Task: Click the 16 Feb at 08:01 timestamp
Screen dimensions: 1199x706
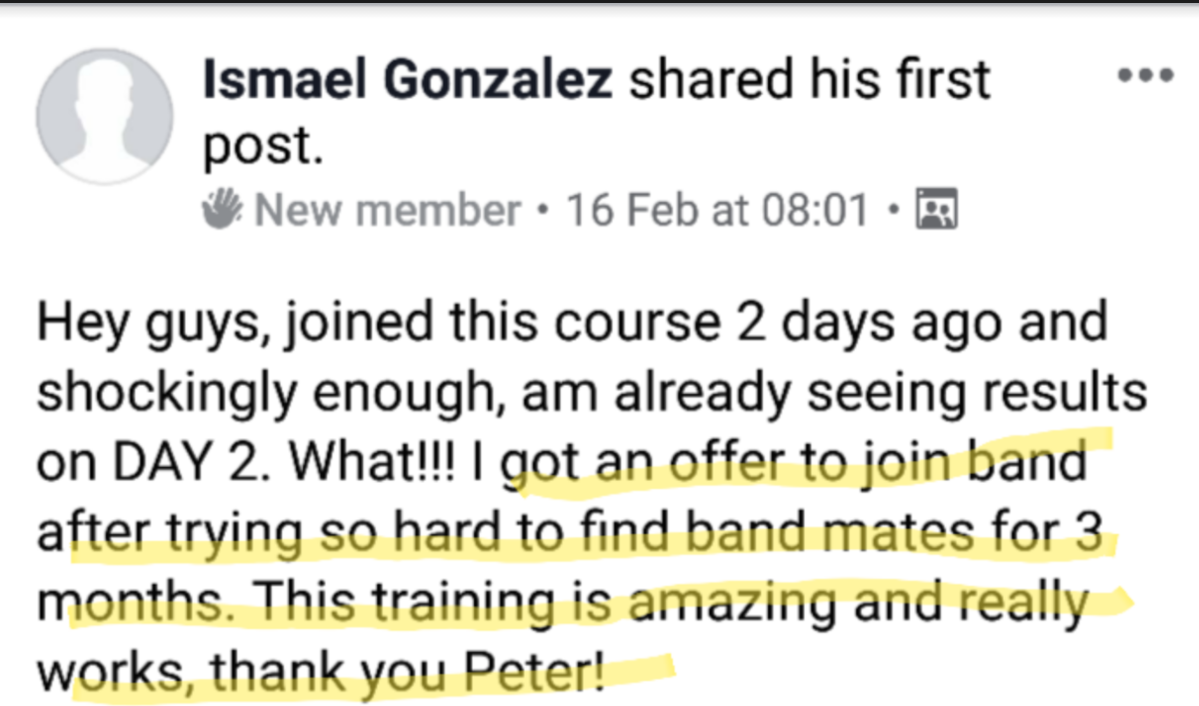Action: 717,210
